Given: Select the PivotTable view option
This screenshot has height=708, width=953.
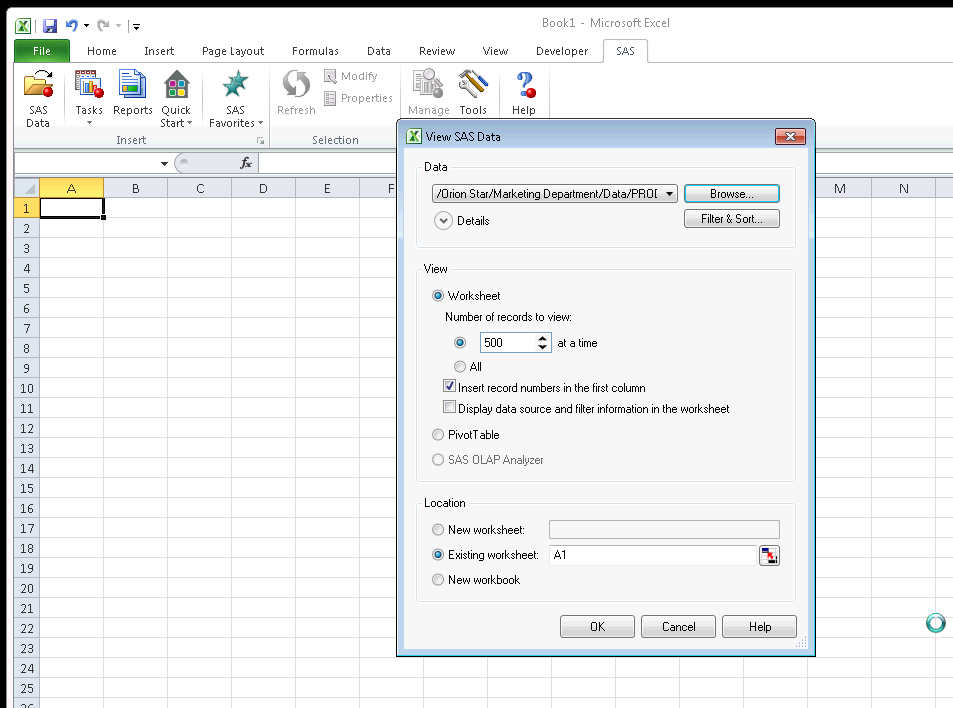Looking at the screenshot, I should pos(438,434).
